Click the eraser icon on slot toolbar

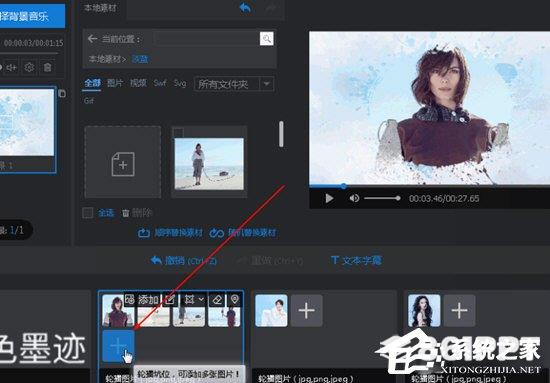217,300
